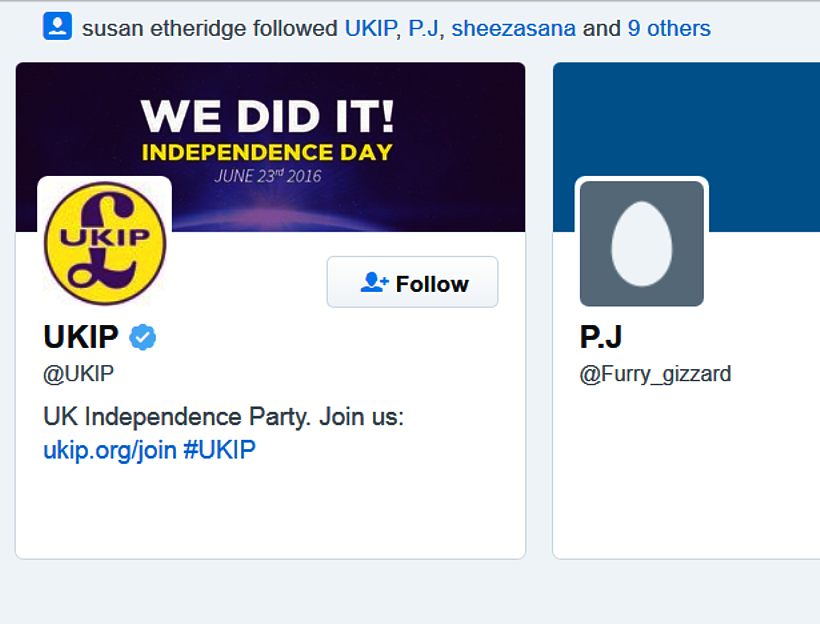
Task: Click the person-plus icon in Follow button
Action: [374, 283]
